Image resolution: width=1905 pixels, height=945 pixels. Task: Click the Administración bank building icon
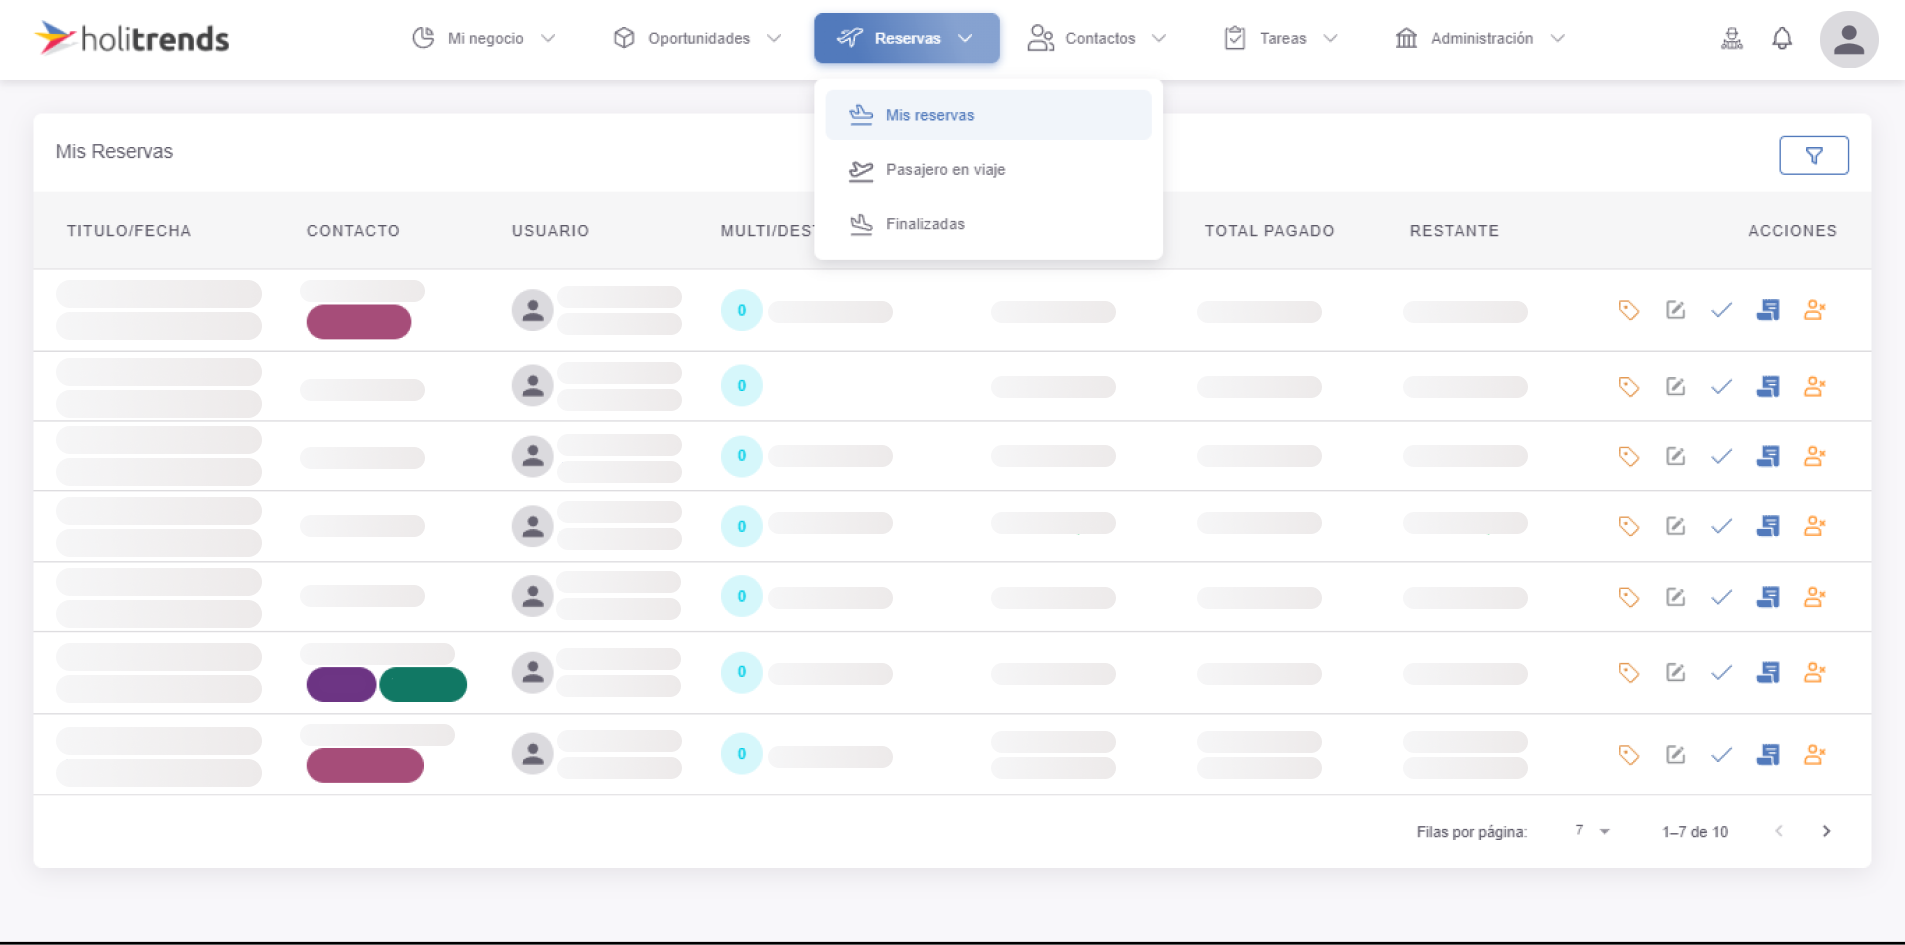coord(1407,38)
